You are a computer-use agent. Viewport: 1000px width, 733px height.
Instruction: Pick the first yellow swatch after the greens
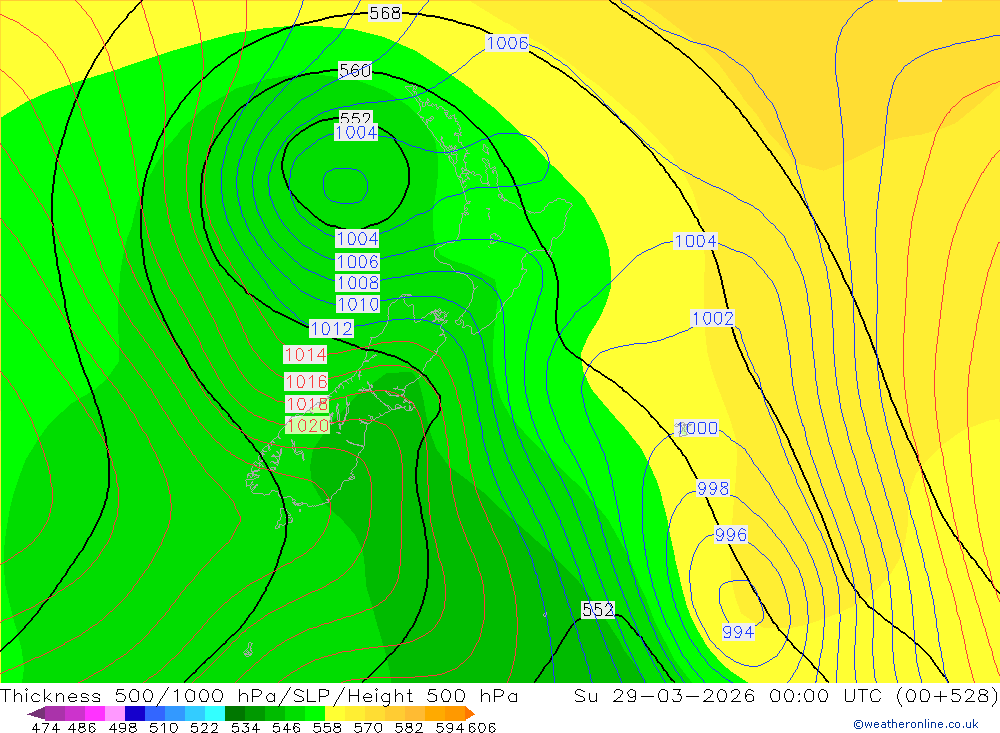335,713
